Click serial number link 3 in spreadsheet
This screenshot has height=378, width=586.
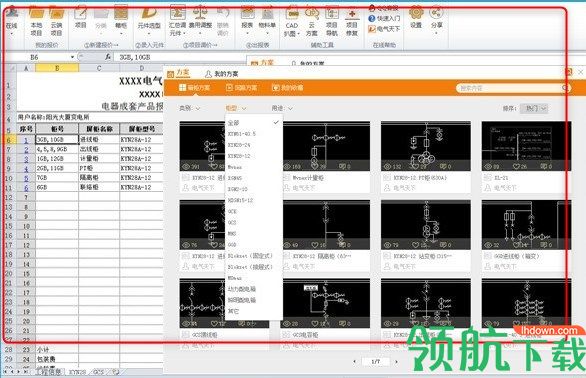(26, 159)
